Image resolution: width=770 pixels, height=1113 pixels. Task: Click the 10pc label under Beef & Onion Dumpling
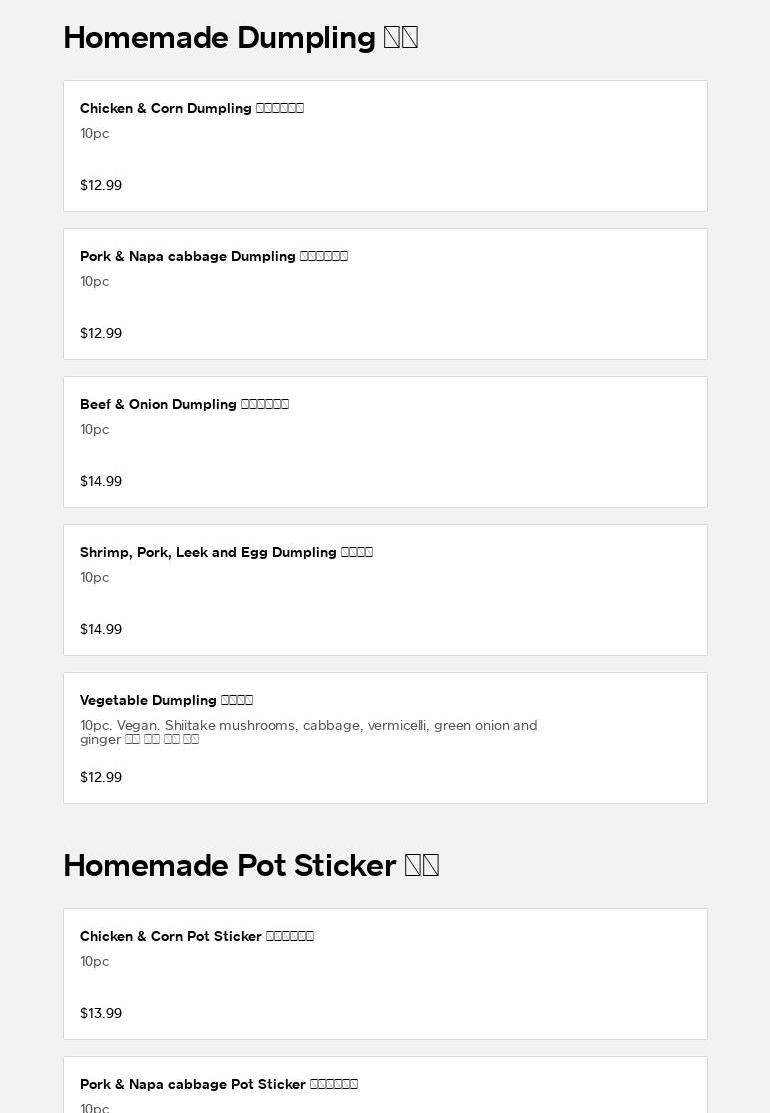(x=95, y=429)
